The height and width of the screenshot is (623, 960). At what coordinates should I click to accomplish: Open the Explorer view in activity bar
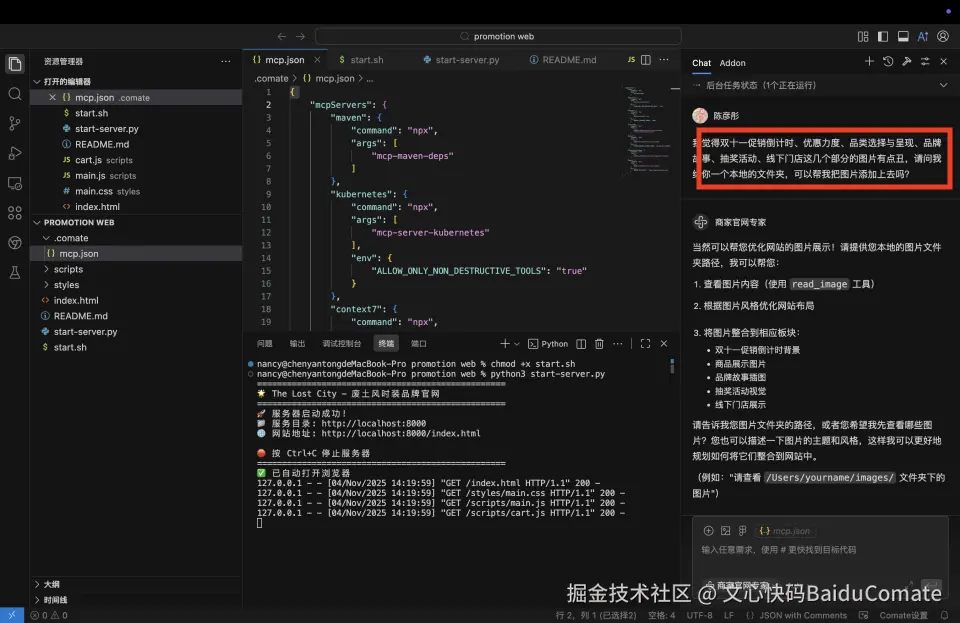15,64
